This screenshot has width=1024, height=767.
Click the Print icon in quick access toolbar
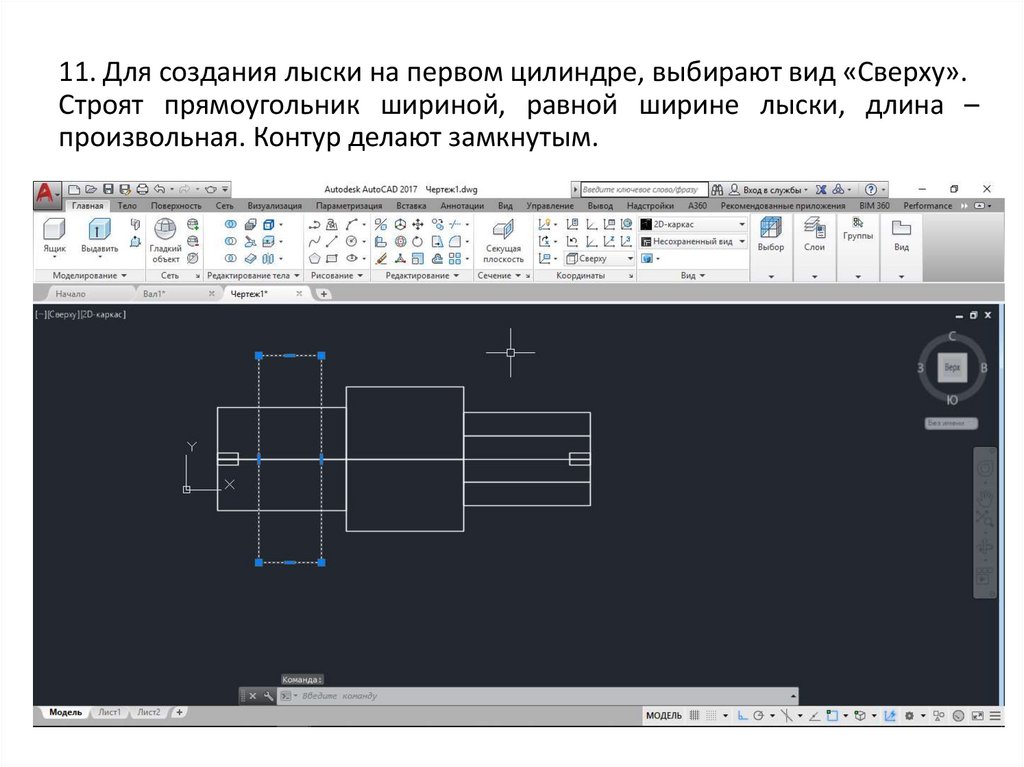coord(142,188)
